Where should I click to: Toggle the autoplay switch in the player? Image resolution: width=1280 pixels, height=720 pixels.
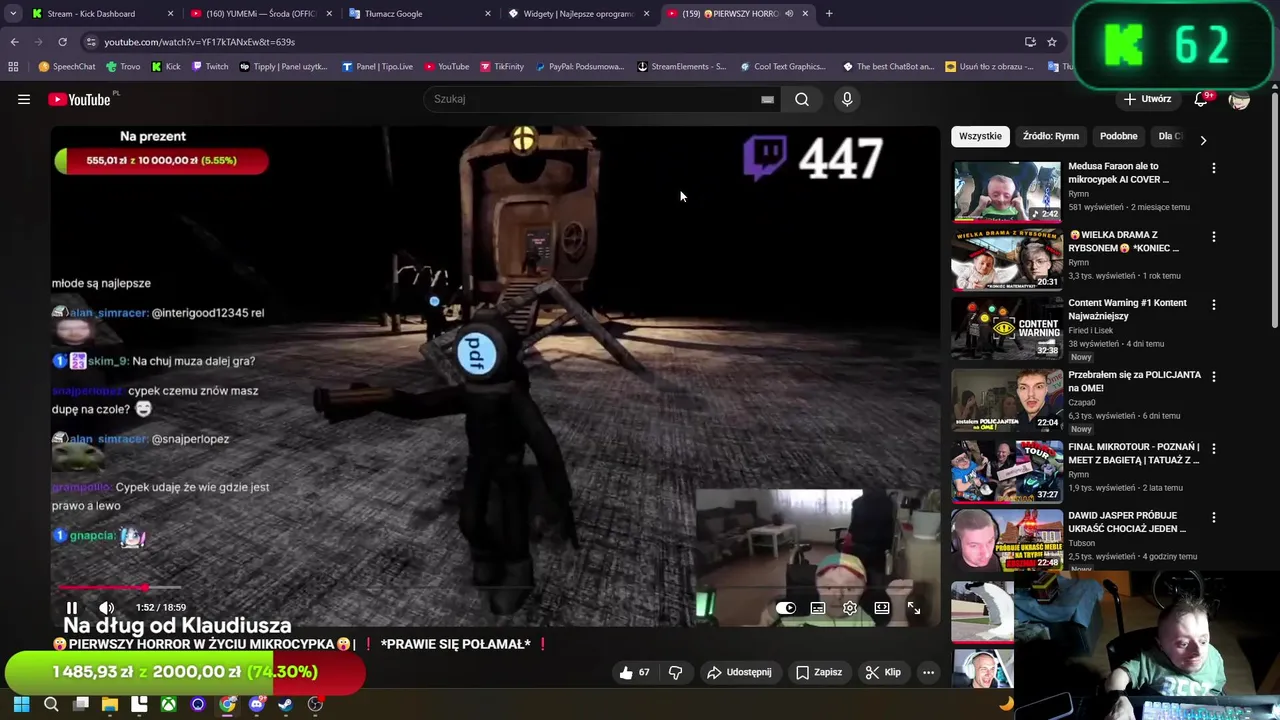[x=786, y=608]
